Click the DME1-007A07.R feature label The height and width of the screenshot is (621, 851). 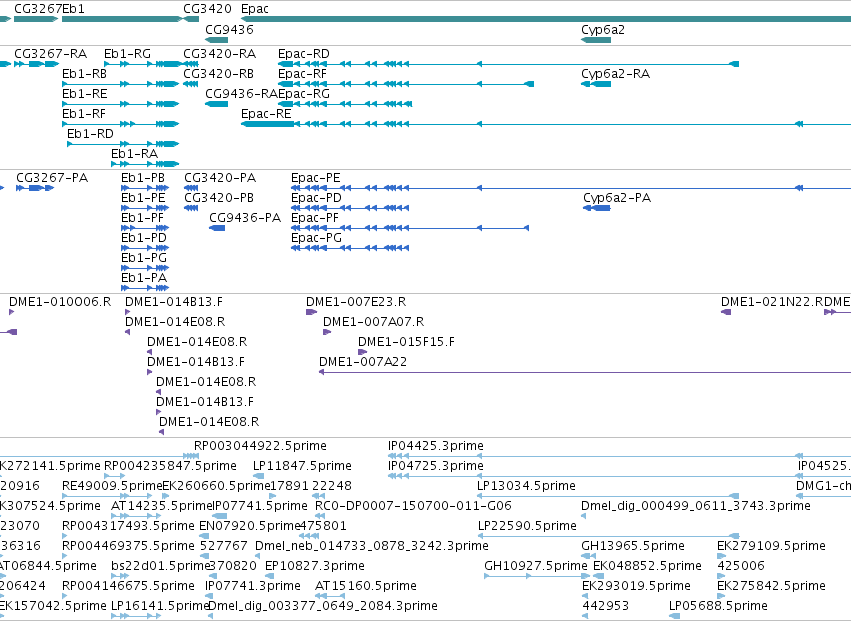373,322
